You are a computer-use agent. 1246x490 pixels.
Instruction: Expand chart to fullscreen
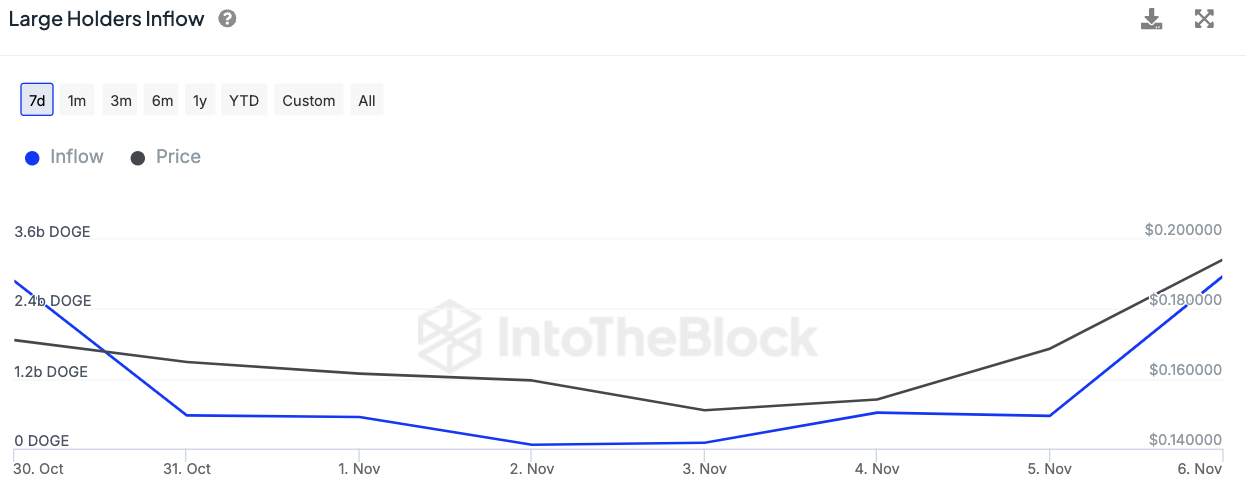pyautogui.click(x=1204, y=19)
